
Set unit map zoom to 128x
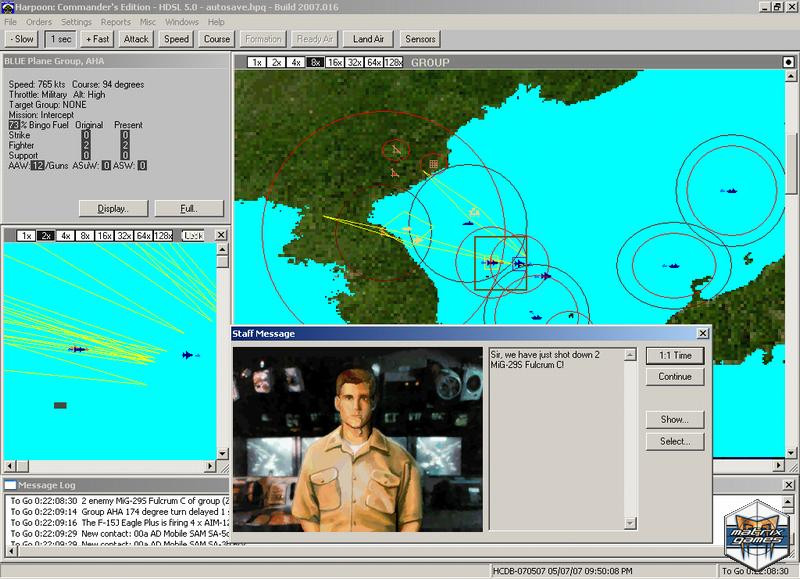163,236
